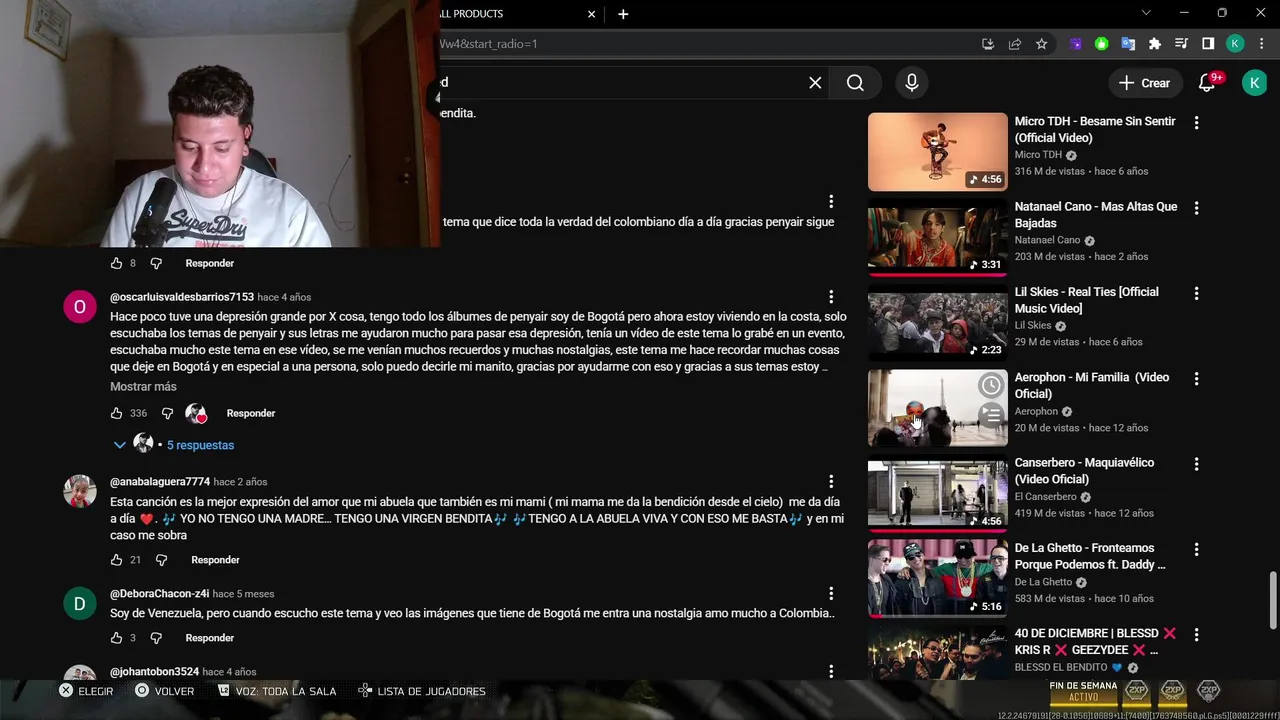The height and width of the screenshot is (720, 1280).
Task: Add Aerophon video to Watch later
Action: (x=991, y=385)
